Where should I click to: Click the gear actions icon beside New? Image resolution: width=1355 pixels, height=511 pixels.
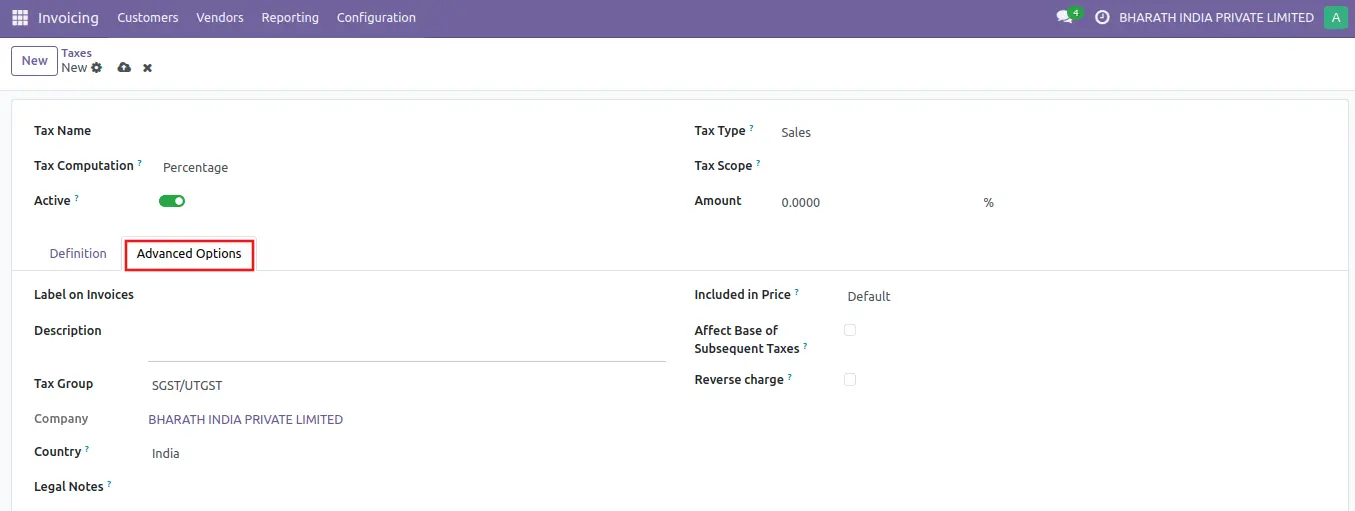point(97,68)
